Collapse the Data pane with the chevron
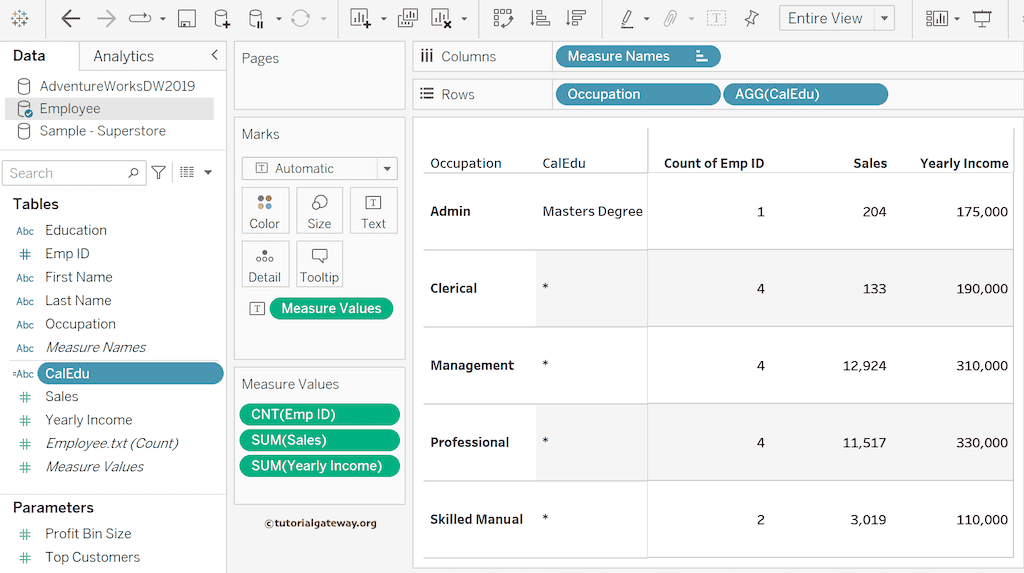The width and height of the screenshot is (1024, 573). 214,56
